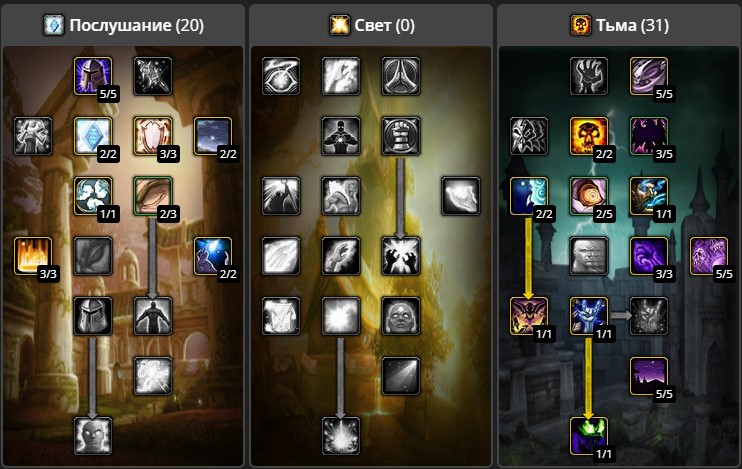Select the gray glowing face talent in Послушание

tap(93, 436)
